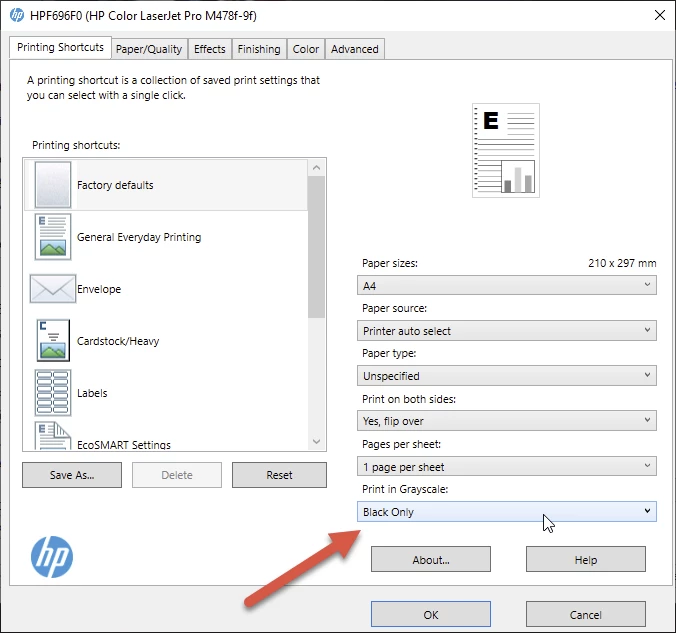Select the 'Envelope' list label
This screenshot has width=676, height=633.
99,289
